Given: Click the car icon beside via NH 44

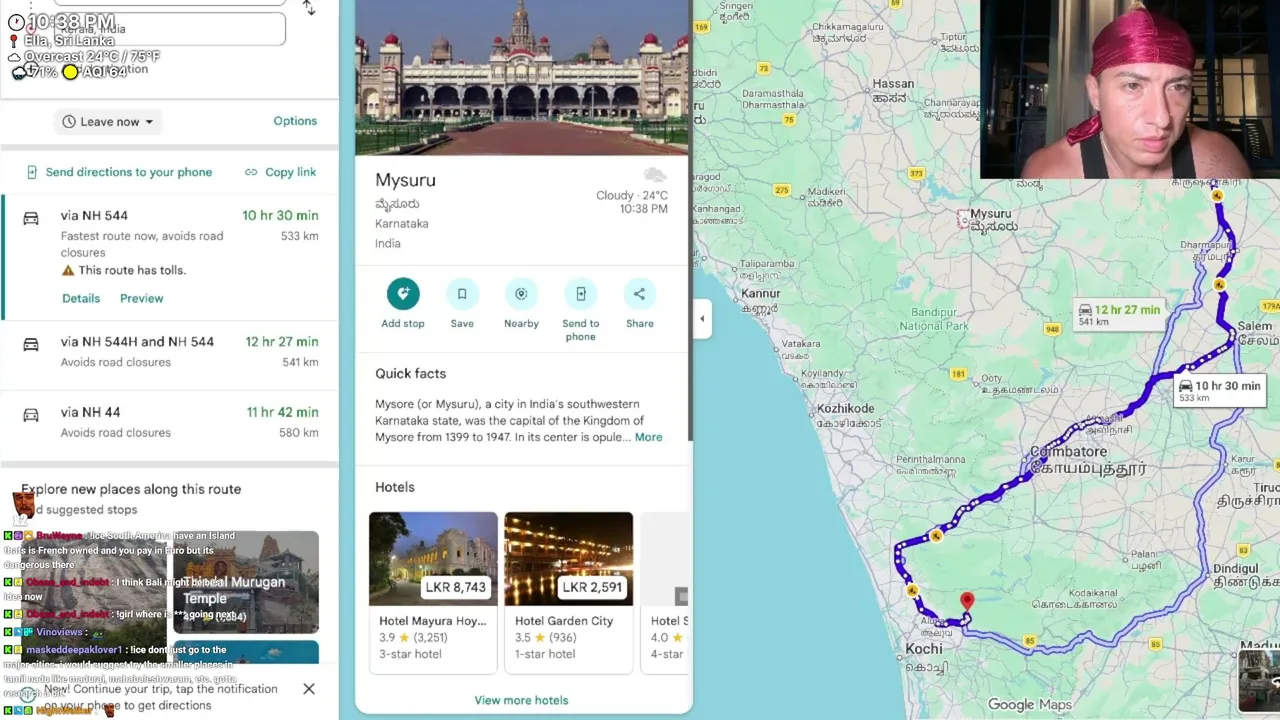Looking at the screenshot, I should (31, 414).
